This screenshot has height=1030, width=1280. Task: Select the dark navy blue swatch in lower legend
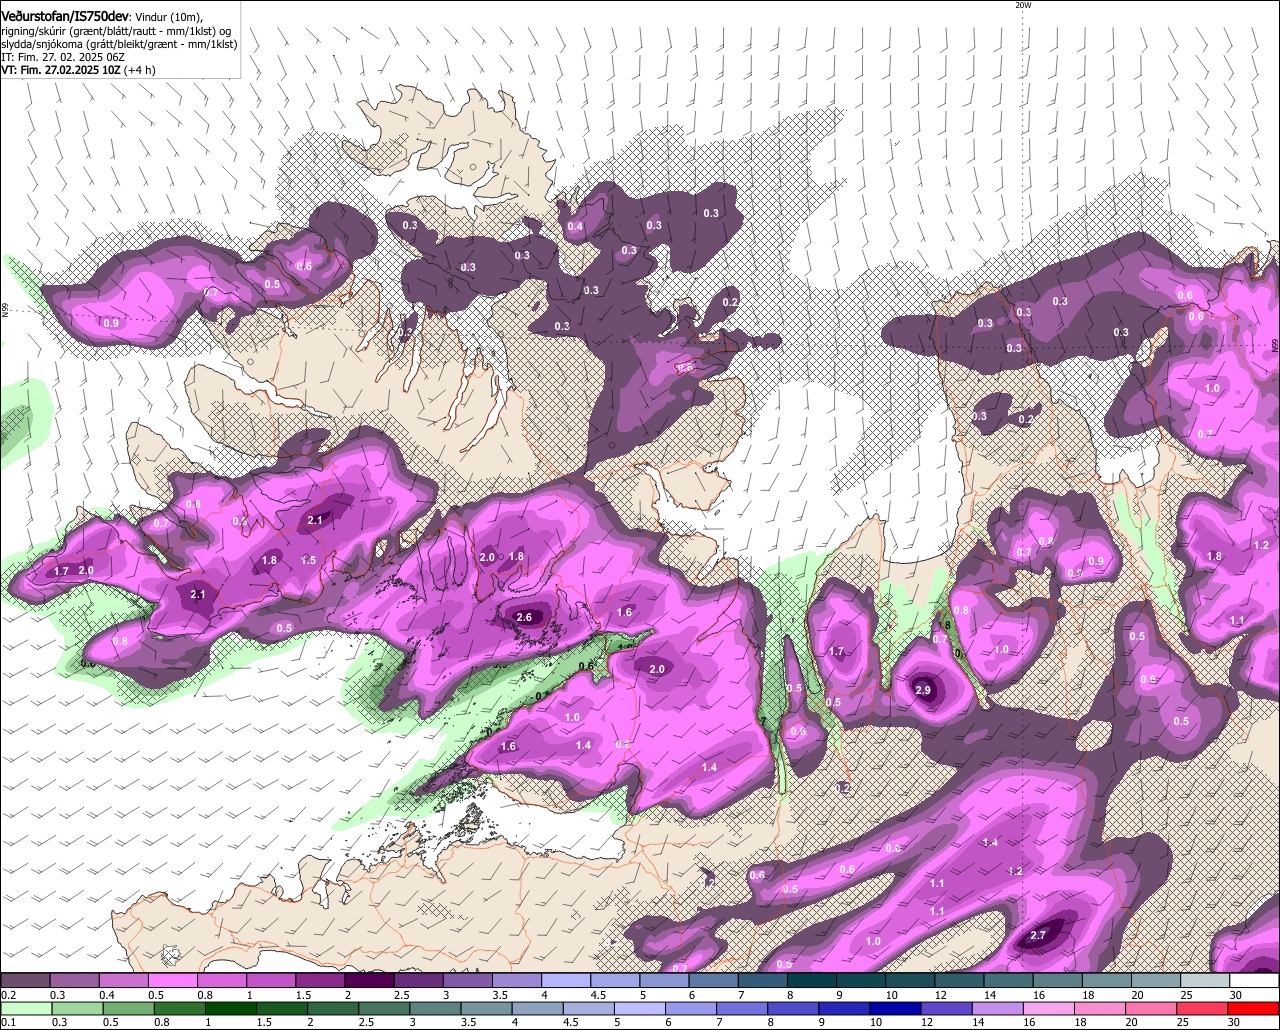(x=893, y=1010)
